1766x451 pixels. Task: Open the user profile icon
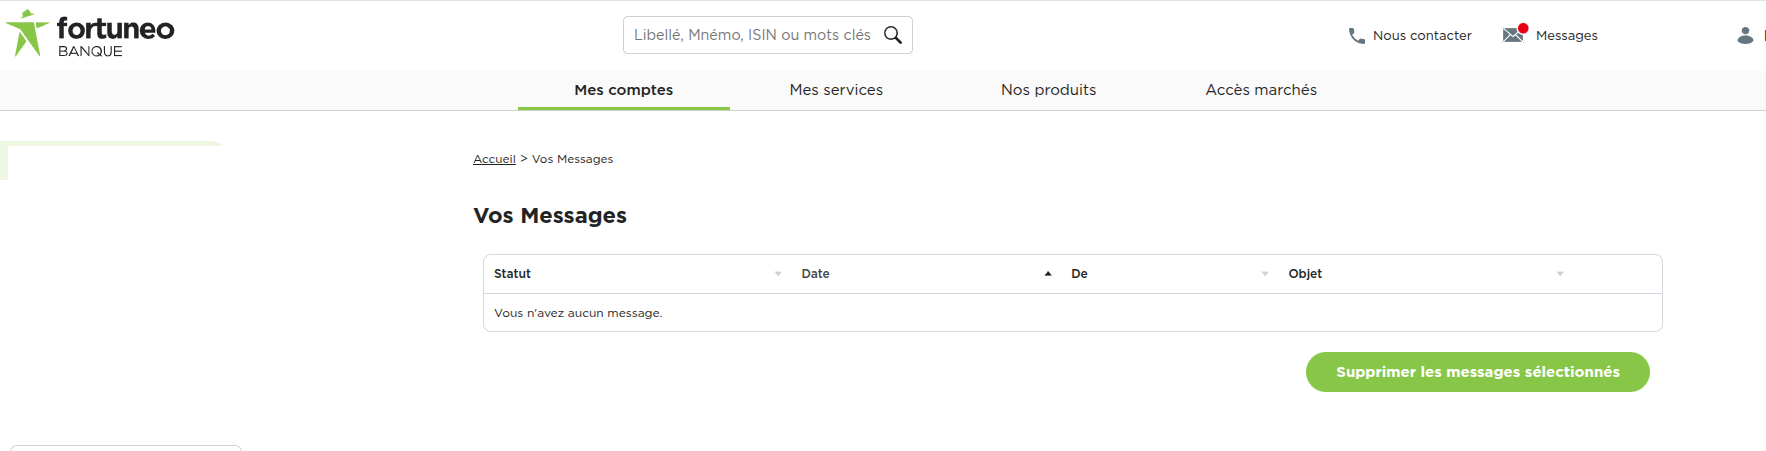point(1745,35)
